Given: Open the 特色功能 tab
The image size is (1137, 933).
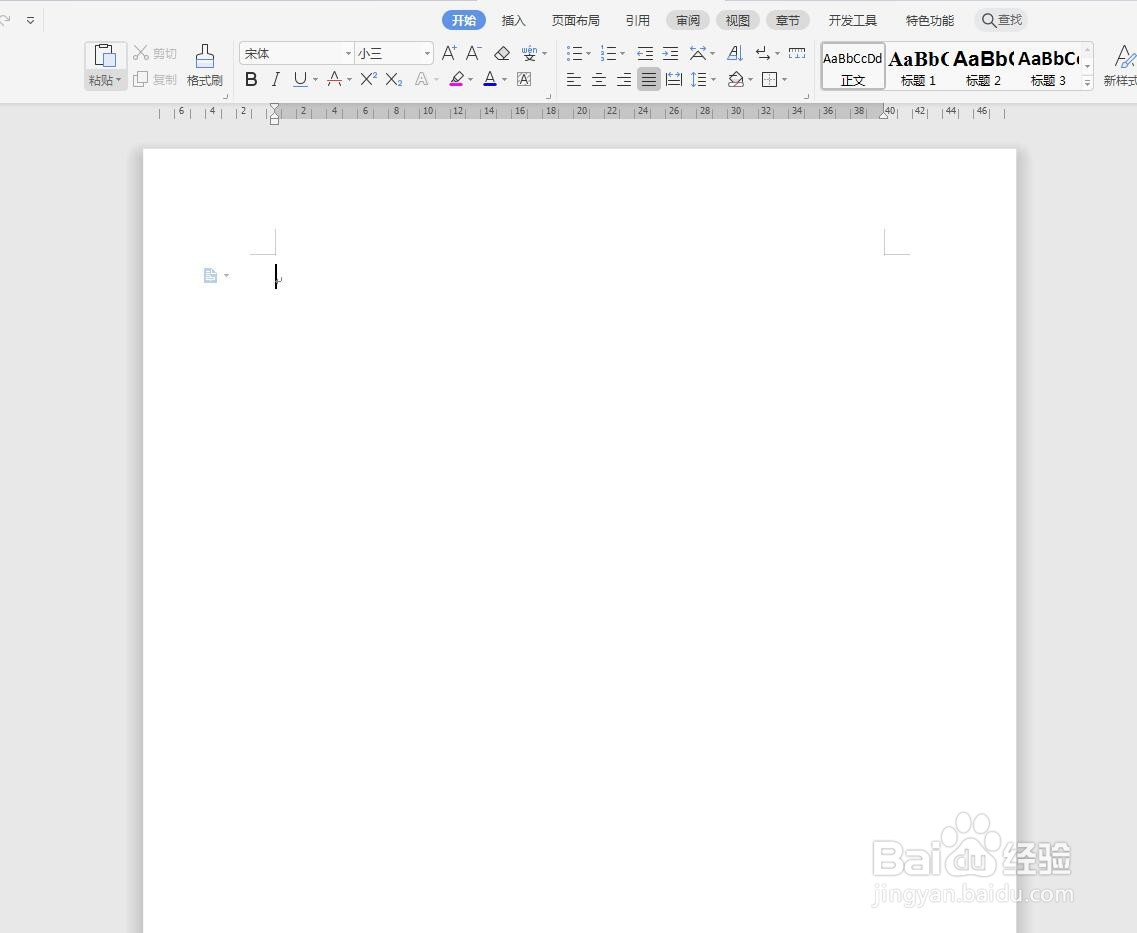Looking at the screenshot, I should (x=930, y=20).
